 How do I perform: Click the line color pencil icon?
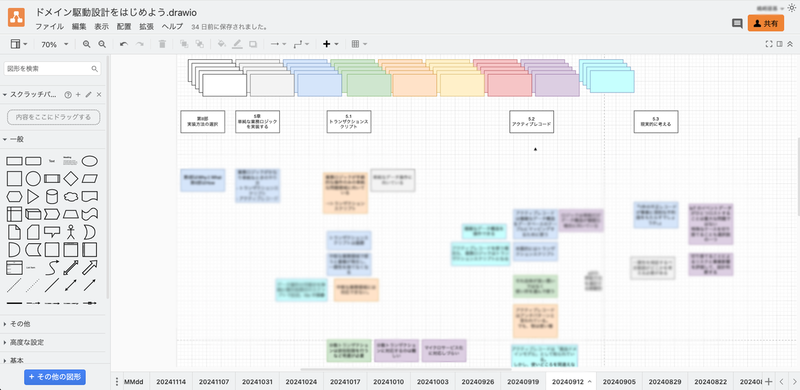click(237, 44)
